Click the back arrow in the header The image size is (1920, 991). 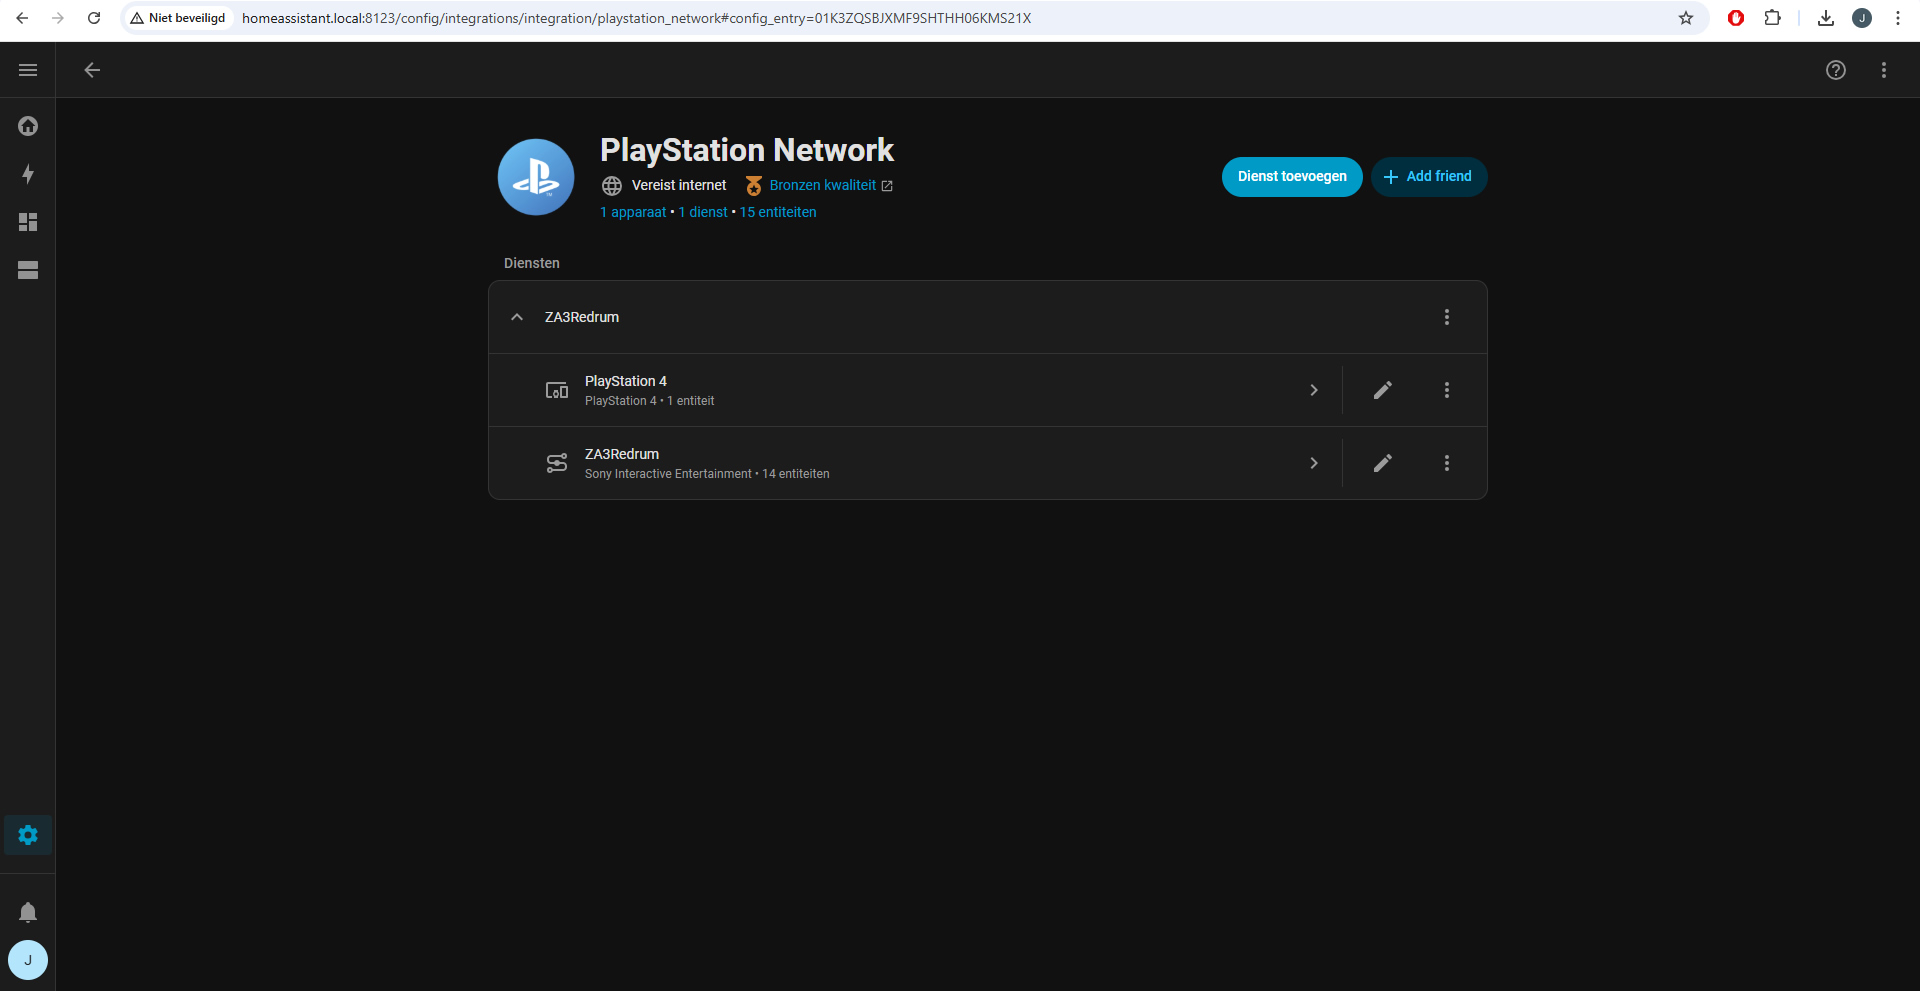(92, 70)
